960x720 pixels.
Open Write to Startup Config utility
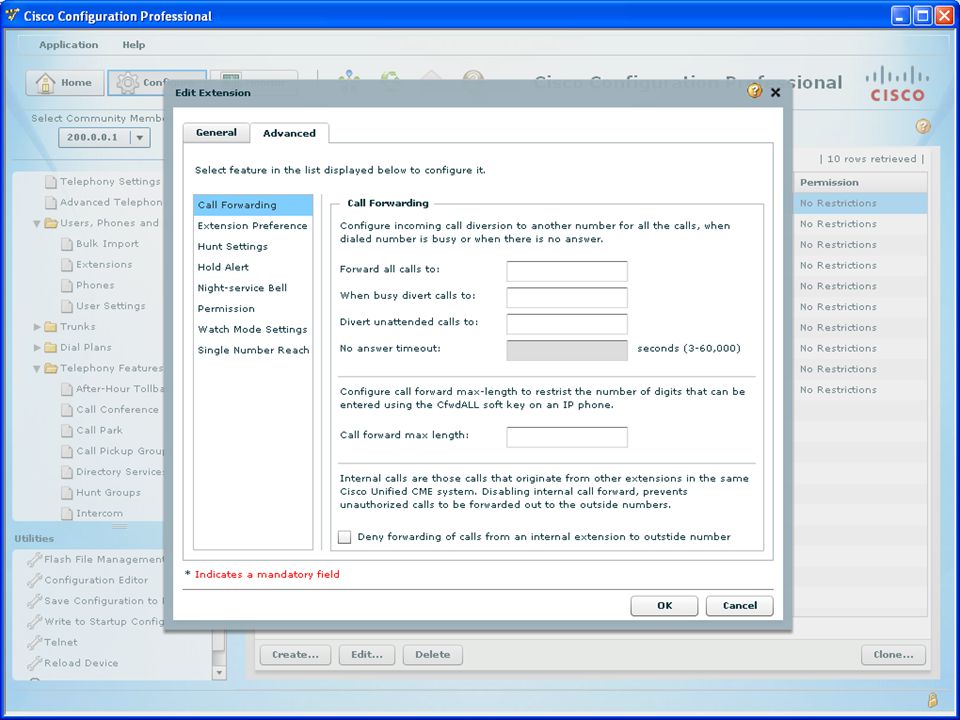(x=96, y=621)
